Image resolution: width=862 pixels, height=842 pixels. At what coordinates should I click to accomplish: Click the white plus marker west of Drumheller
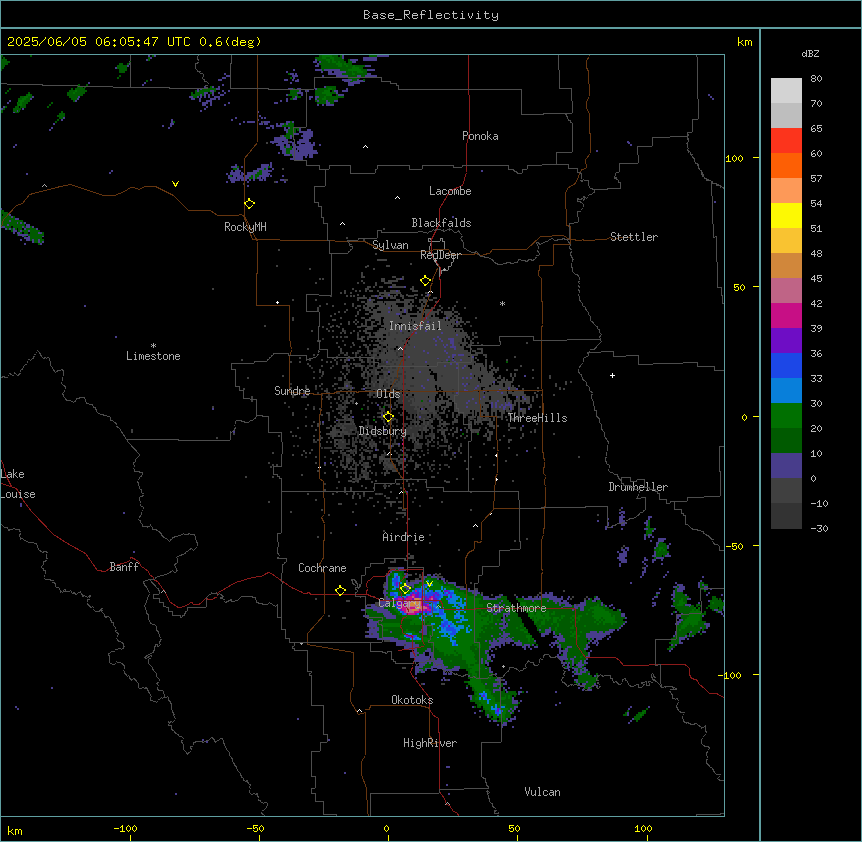click(x=612, y=375)
